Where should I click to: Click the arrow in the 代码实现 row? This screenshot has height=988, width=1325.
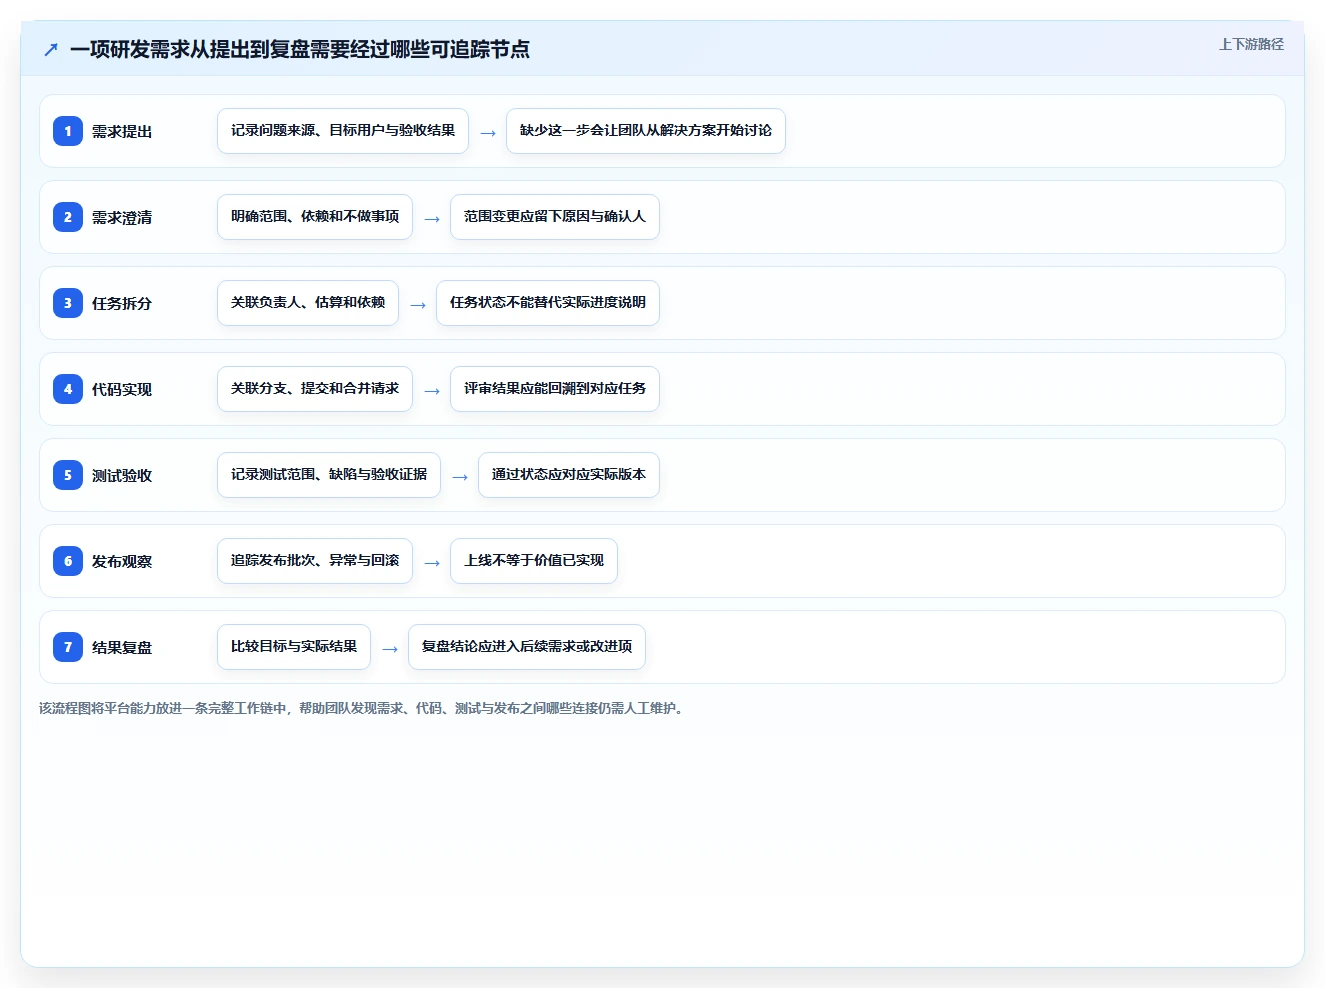(432, 391)
